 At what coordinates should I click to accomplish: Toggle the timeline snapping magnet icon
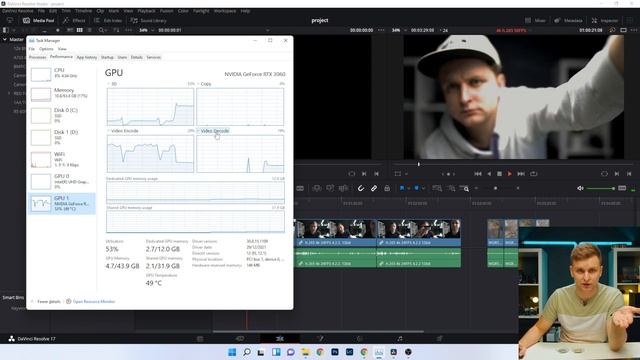click(361, 188)
